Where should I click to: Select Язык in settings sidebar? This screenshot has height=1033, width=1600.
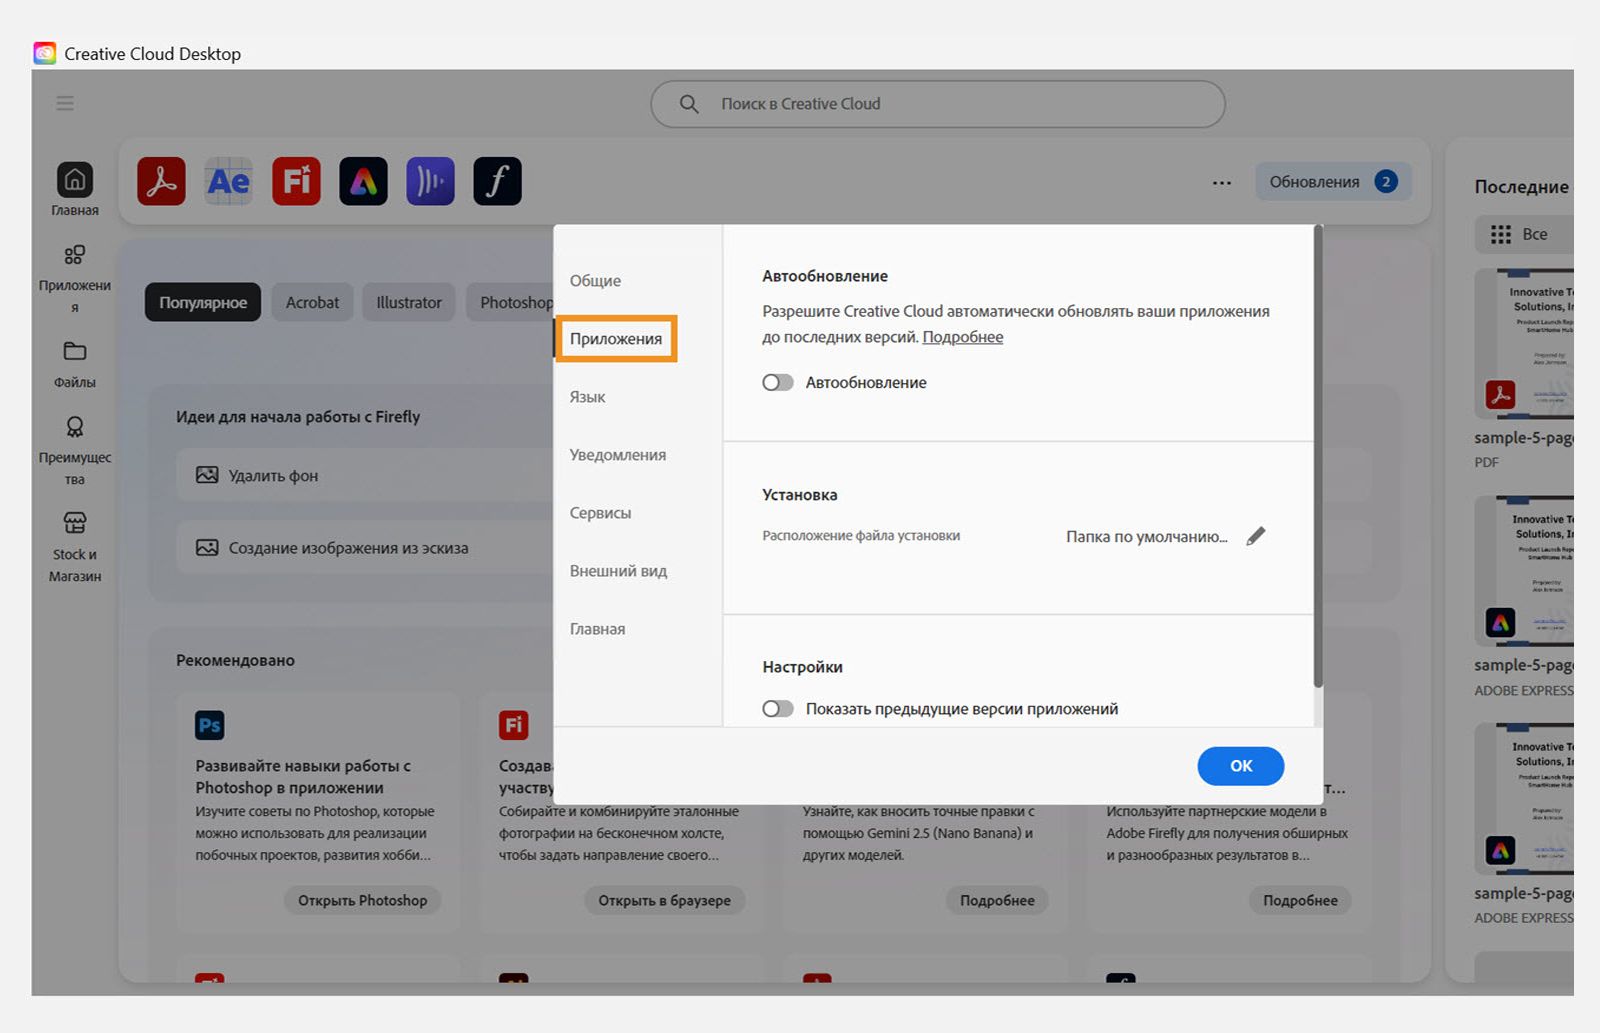pos(588,397)
